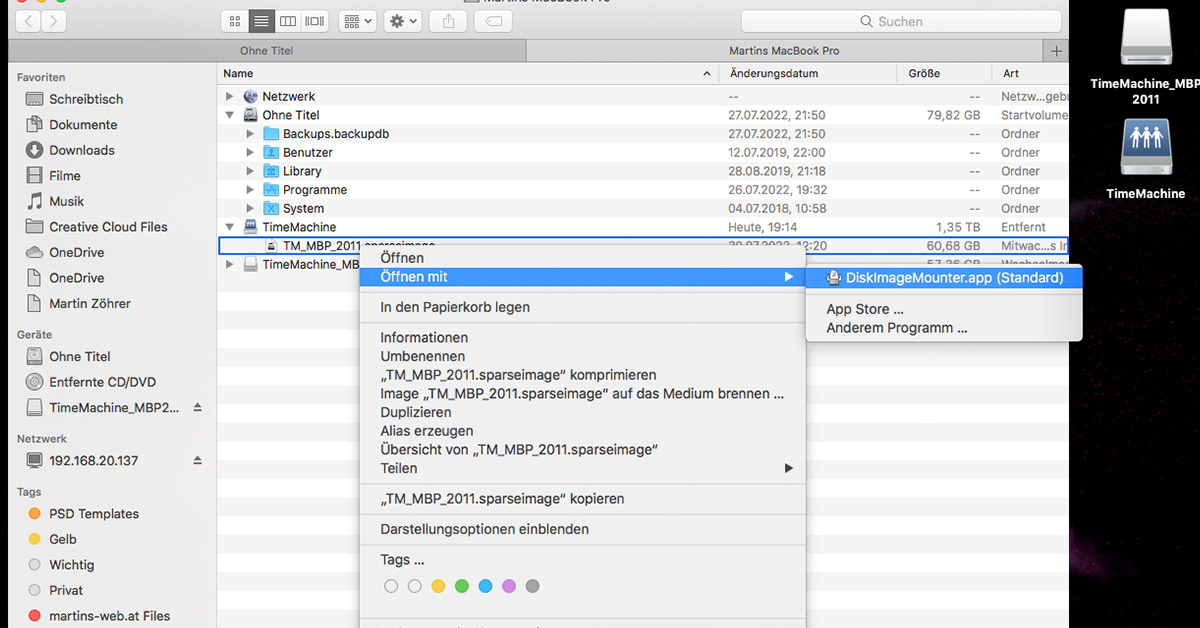
Task: Select the martins-web.at Files tag
Action: 110,616
